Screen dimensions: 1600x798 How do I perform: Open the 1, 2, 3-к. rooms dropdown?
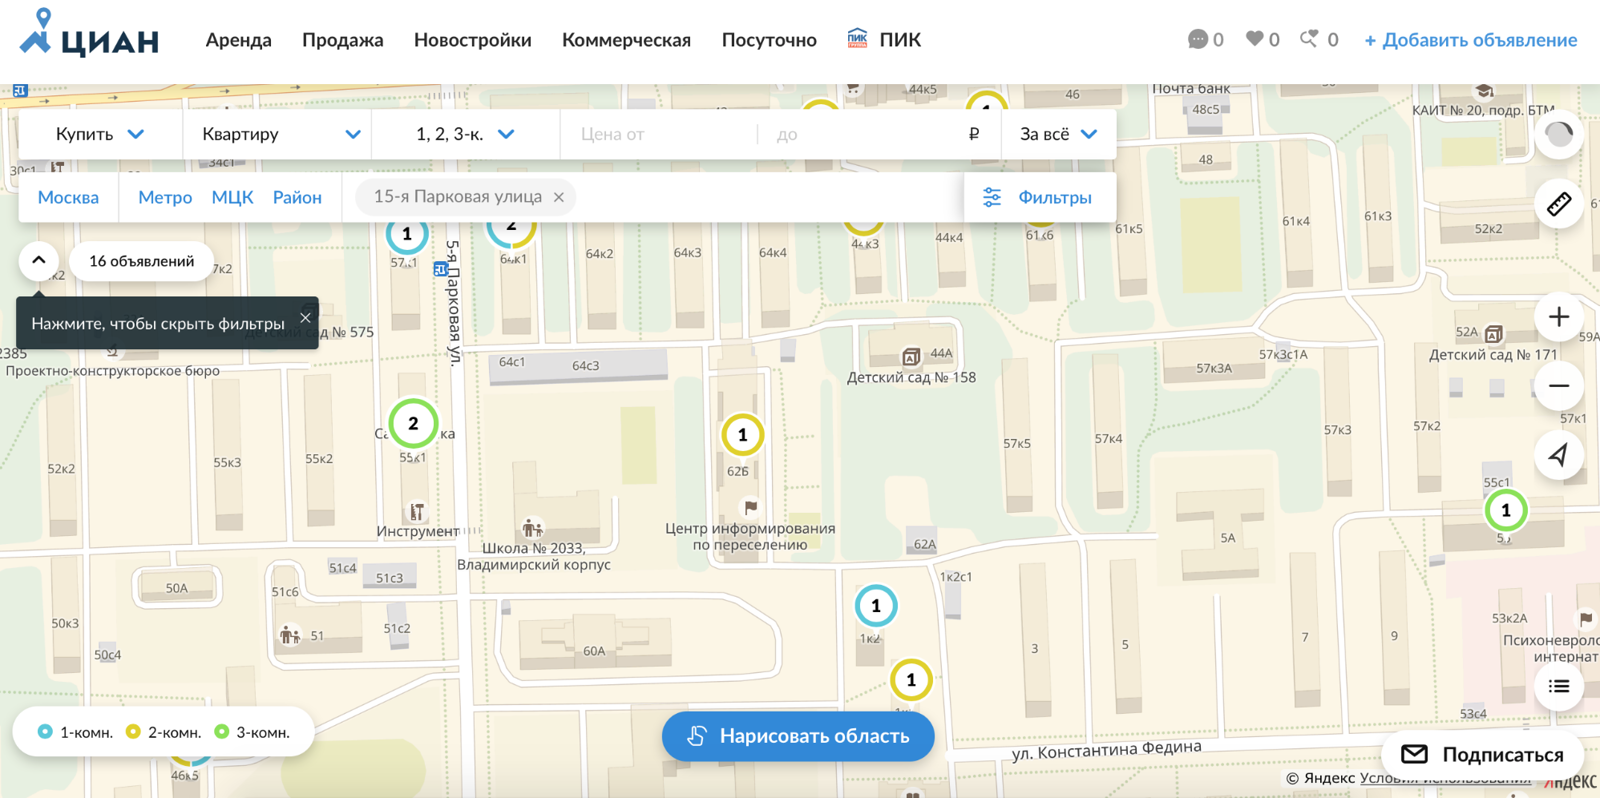tap(466, 134)
